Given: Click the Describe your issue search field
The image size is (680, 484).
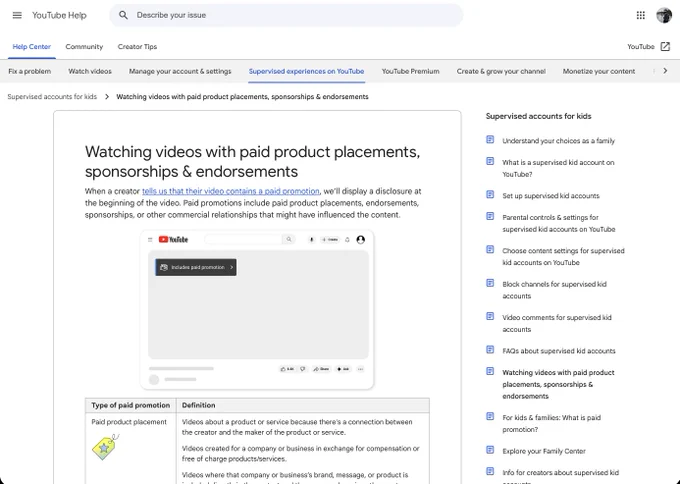Looking at the screenshot, I should click(x=286, y=15).
